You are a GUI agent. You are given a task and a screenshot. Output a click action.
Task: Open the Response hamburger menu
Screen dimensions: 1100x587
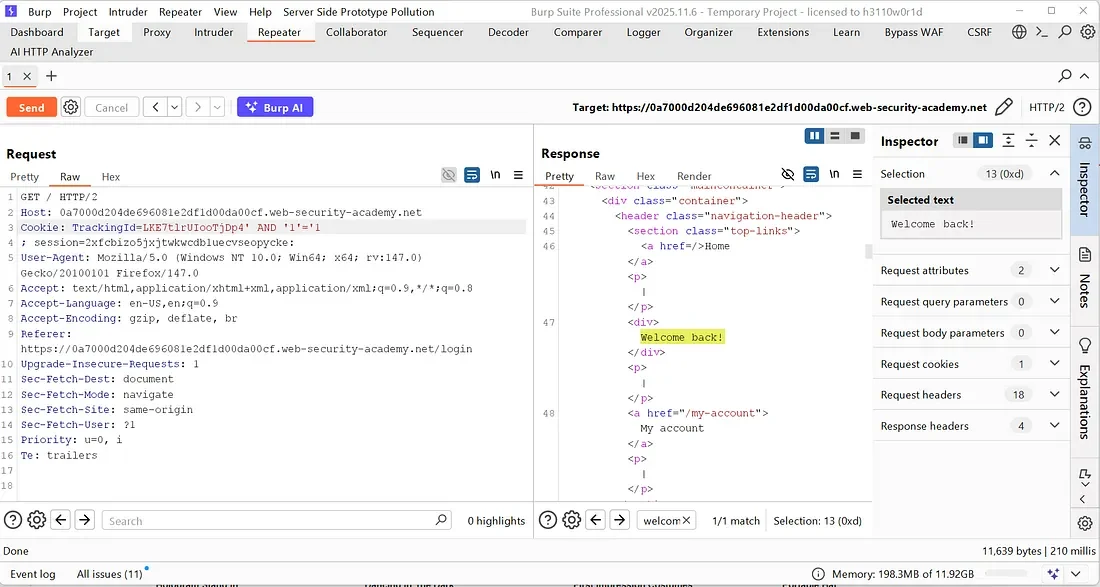857,175
